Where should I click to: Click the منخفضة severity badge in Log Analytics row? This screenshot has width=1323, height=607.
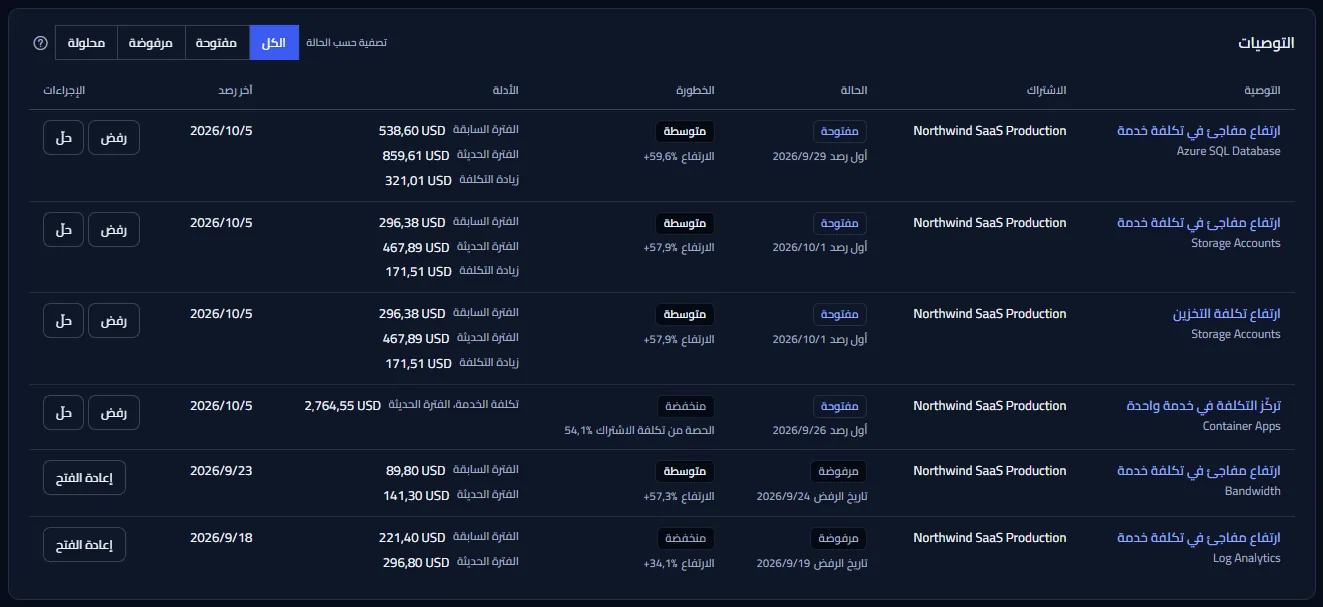pos(686,538)
